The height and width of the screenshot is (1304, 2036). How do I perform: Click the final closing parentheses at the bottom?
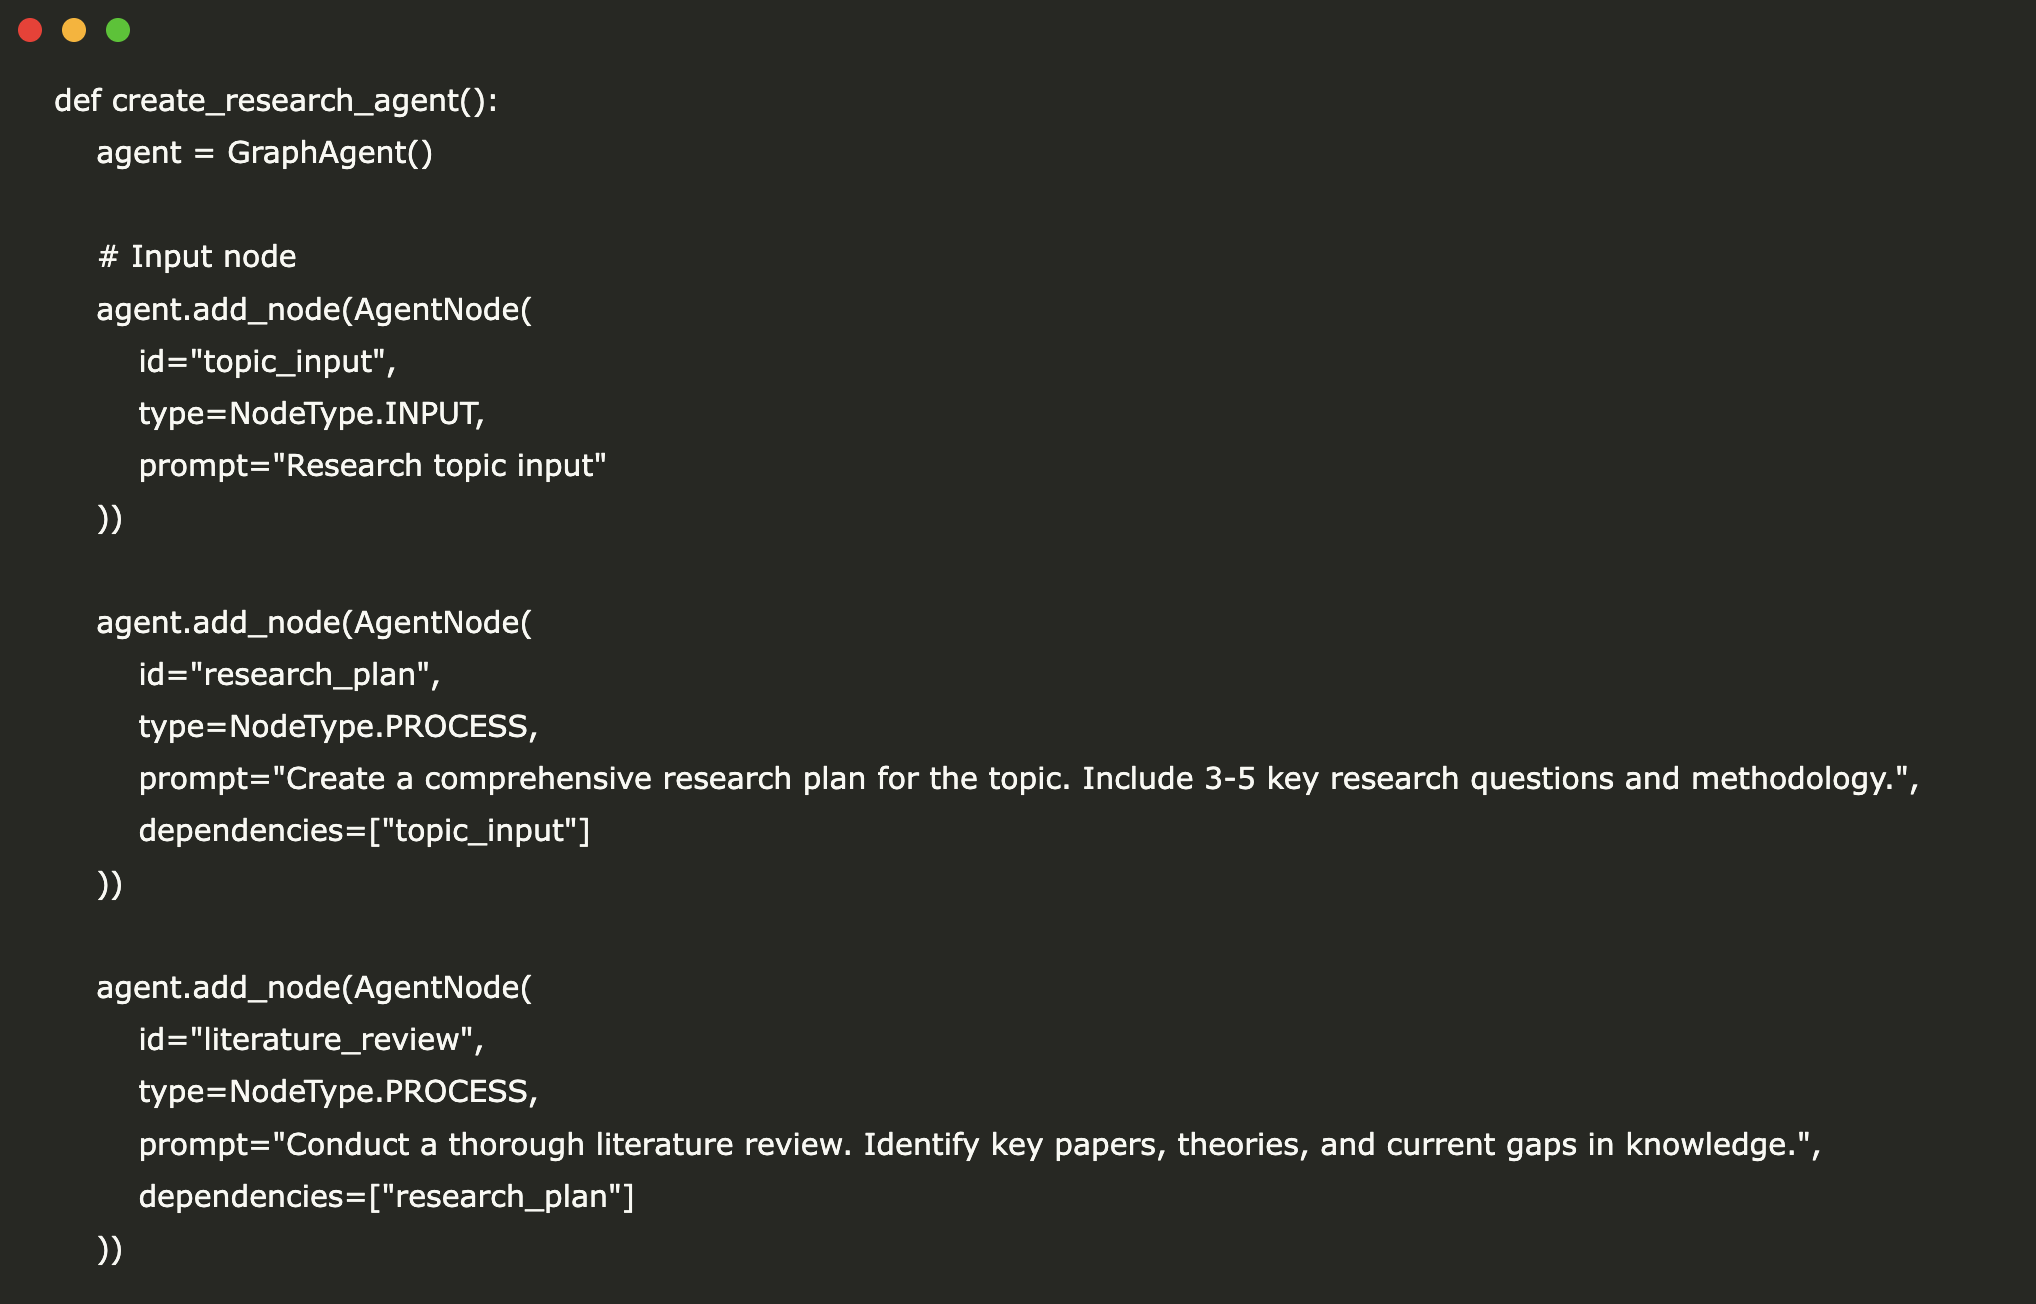pyautogui.click(x=110, y=1248)
